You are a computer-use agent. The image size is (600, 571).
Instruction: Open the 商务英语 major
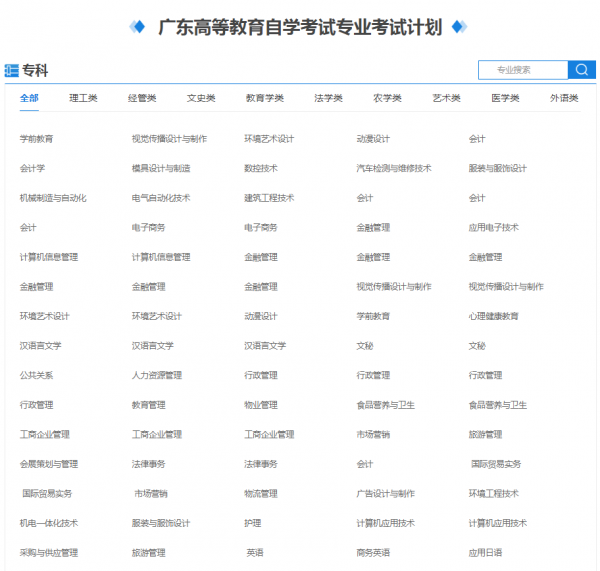pos(373,553)
